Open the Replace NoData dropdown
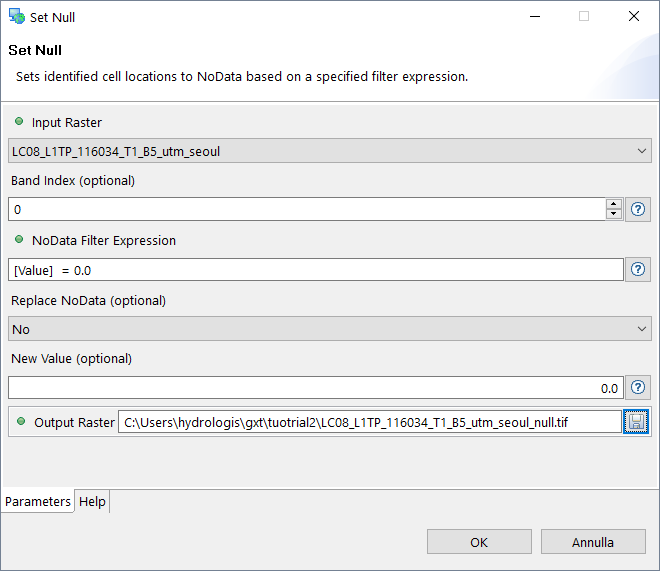This screenshot has width=660, height=571. (x=641, y=329)
